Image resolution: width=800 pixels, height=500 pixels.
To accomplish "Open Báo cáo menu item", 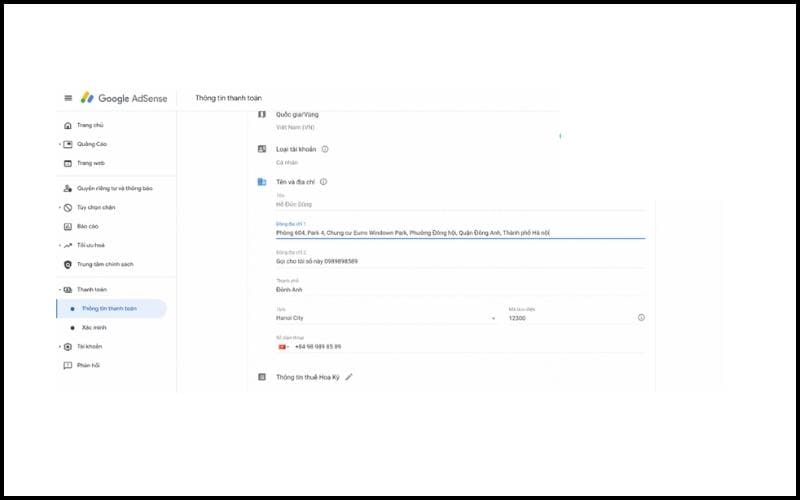I will (x=88, y=227).
